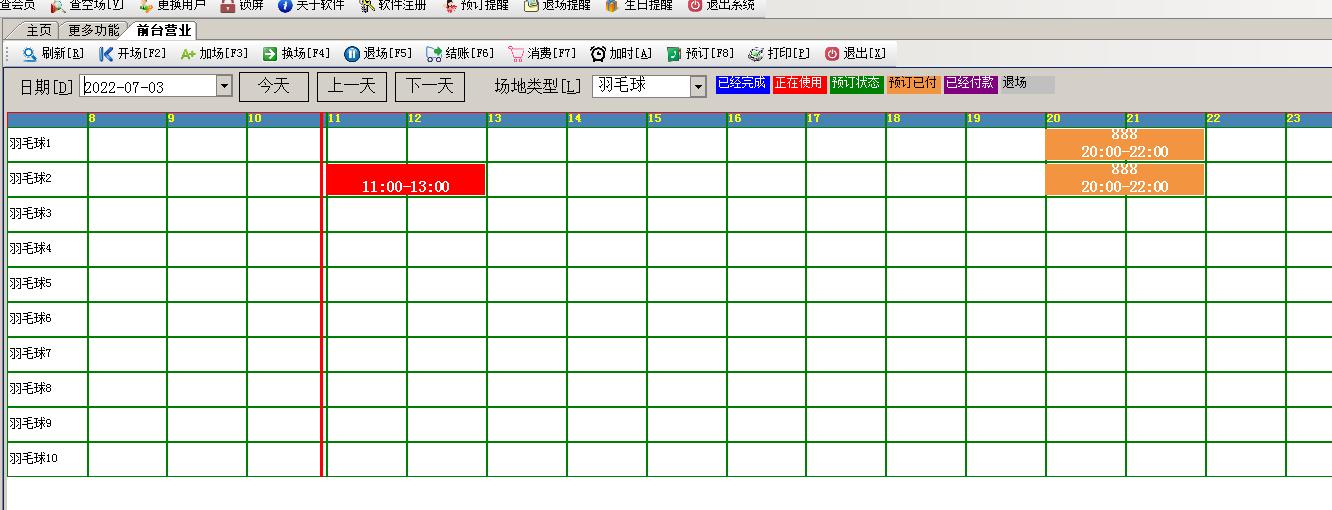Select the 加场[F3] add court icon
Screen dimensions: 1332x510
click(x=188, y=54)
